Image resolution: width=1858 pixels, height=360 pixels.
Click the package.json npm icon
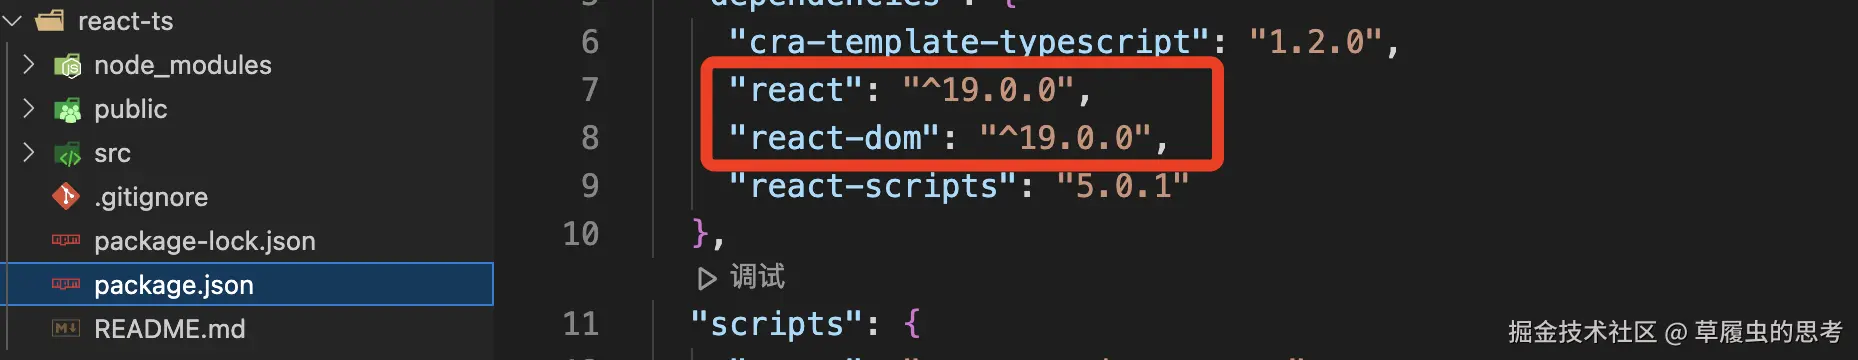(66, 284)
